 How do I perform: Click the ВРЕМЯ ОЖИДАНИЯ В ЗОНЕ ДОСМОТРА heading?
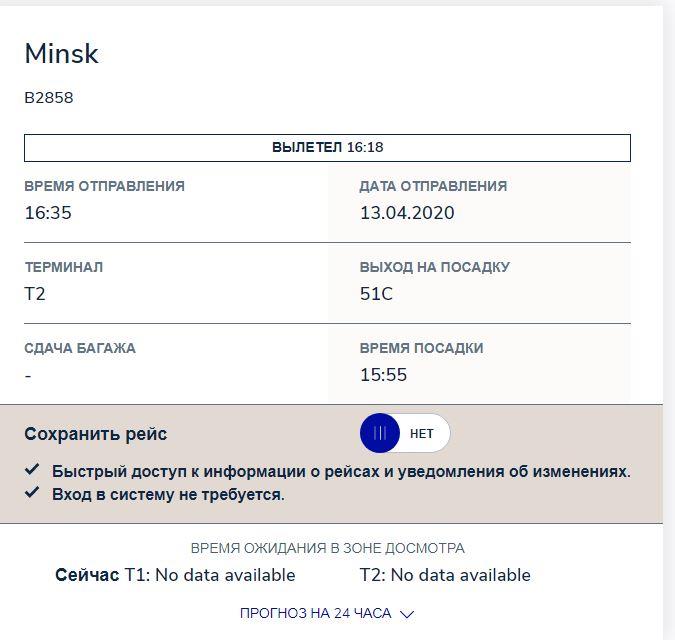[327, 548]
